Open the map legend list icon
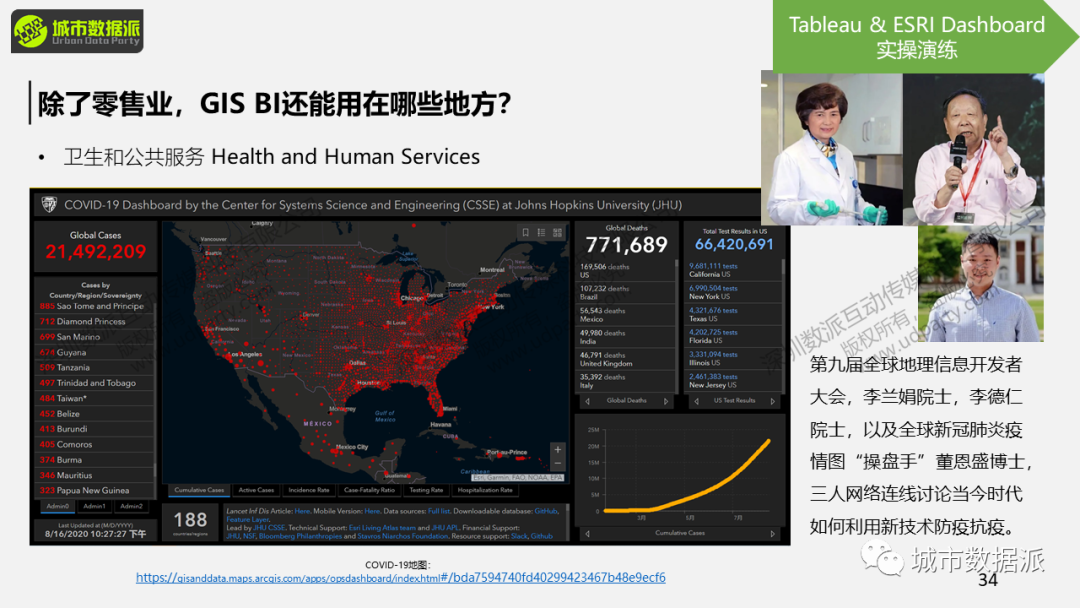1080x608 pixels. coord(541,233)
